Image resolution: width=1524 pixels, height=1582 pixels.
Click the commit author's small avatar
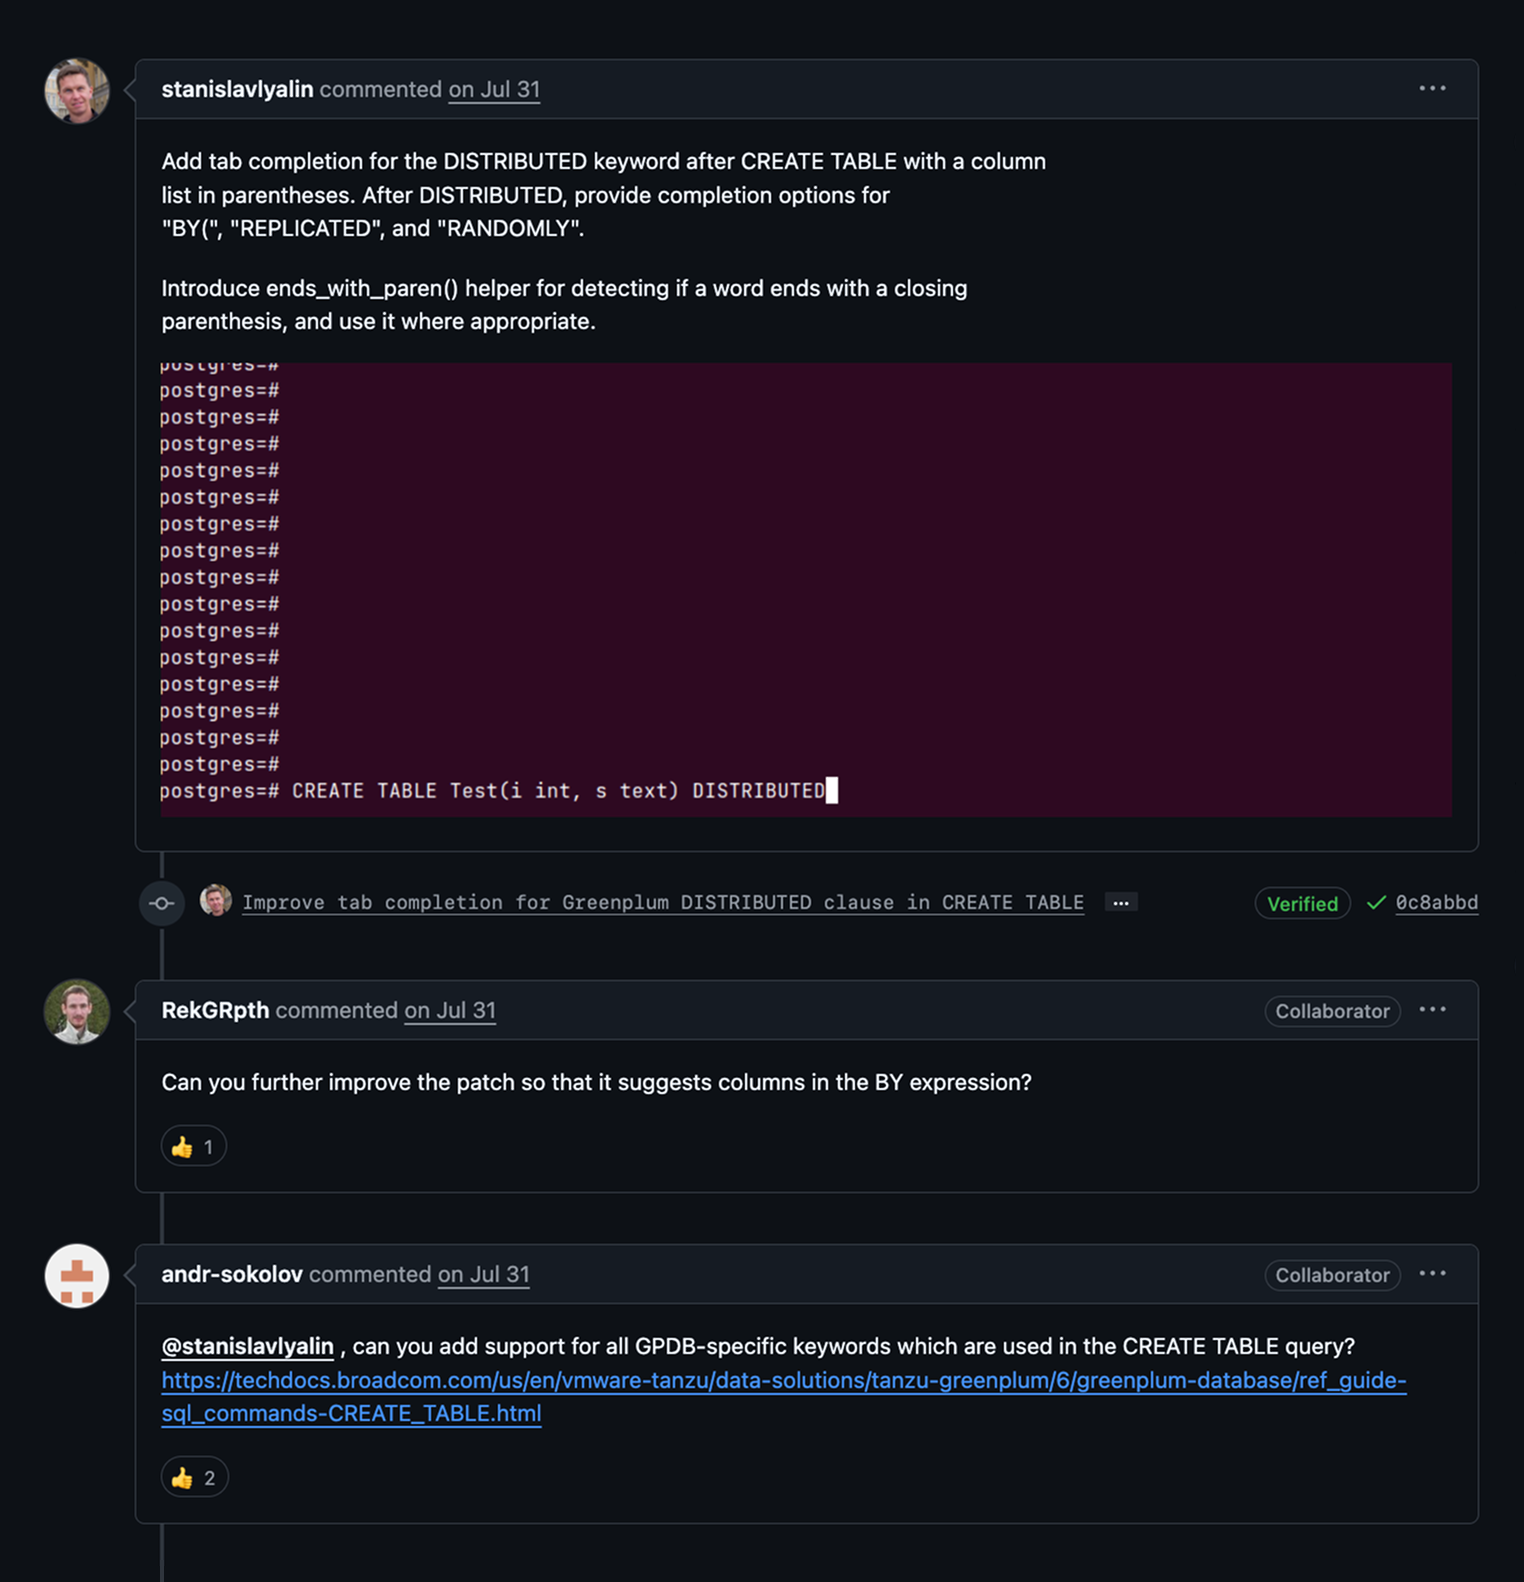click(x=216, y=901)
